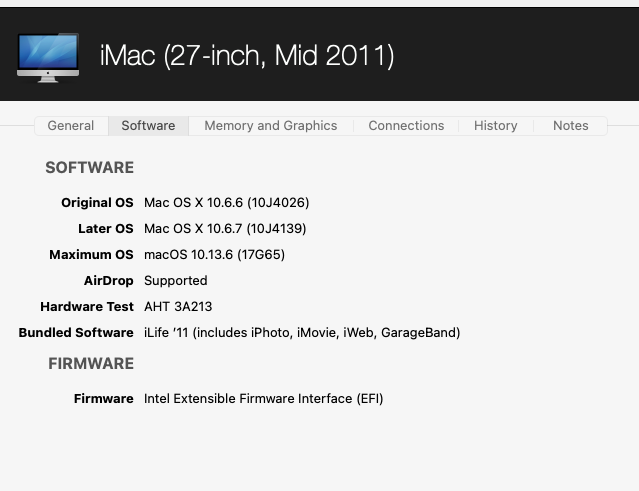Select the Software tab

click(148, 126)
